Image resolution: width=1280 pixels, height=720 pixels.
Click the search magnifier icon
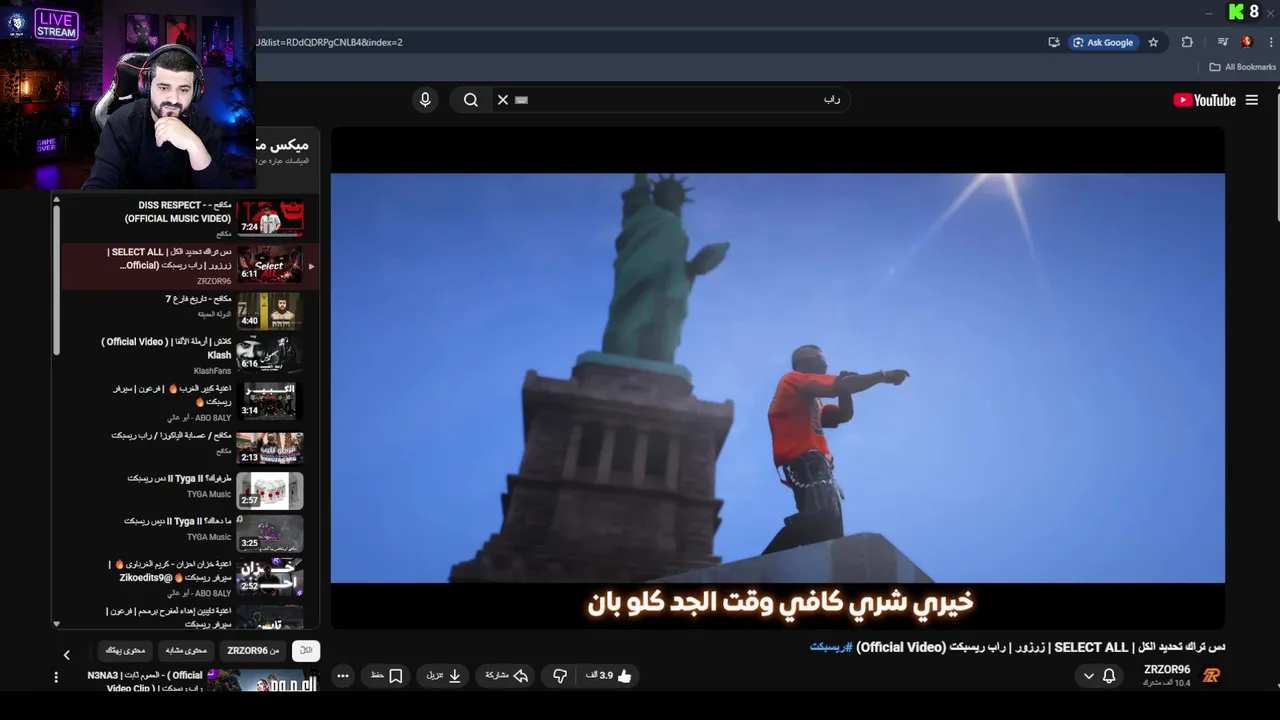coord(470,100)
